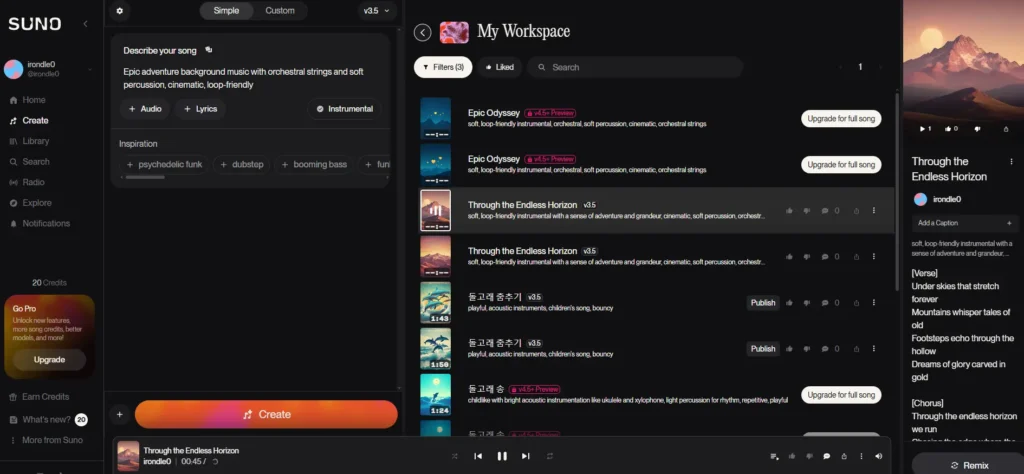Add Audio to the song
The height and width of the screenshot is (474, 1024).
pos(145,109)
